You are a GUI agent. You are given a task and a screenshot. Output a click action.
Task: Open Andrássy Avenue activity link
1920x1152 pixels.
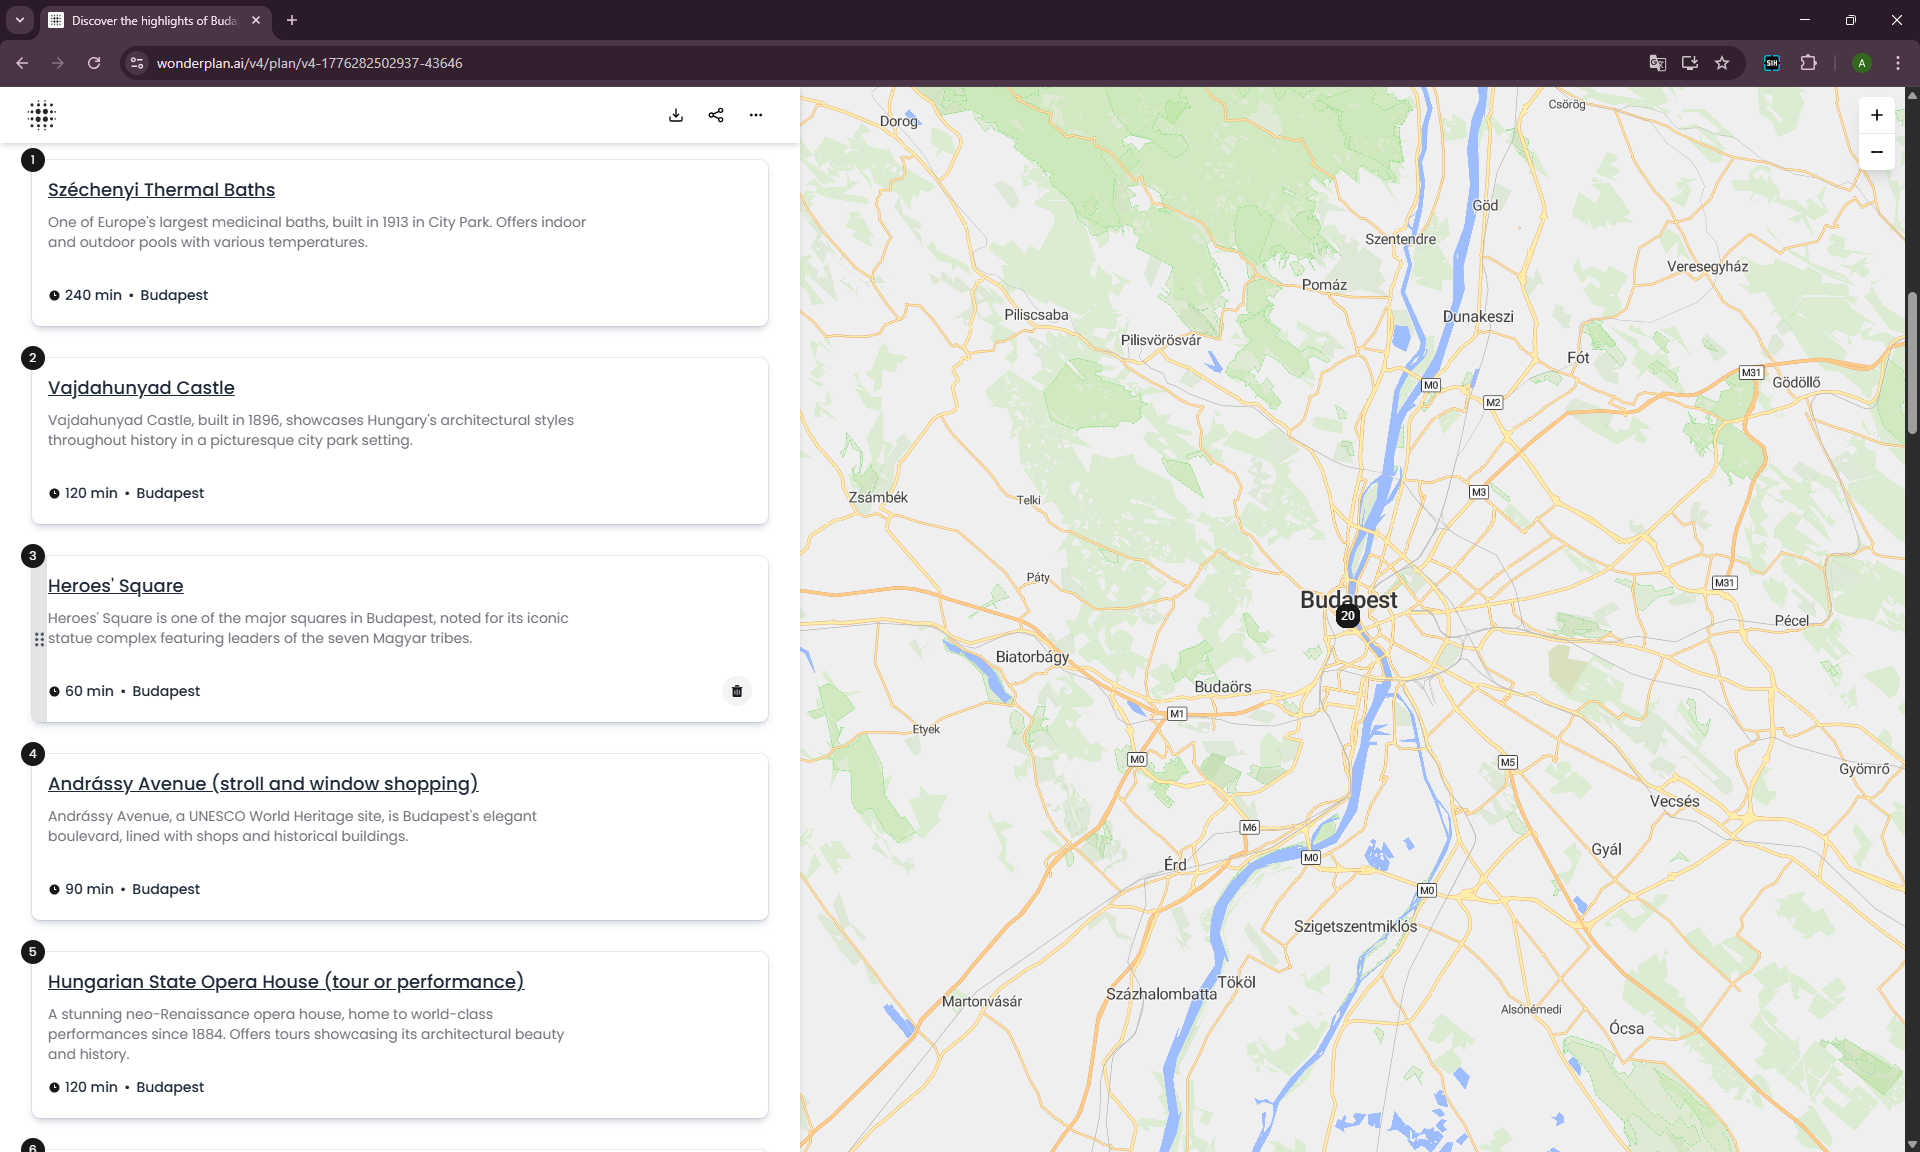point(263,784)
